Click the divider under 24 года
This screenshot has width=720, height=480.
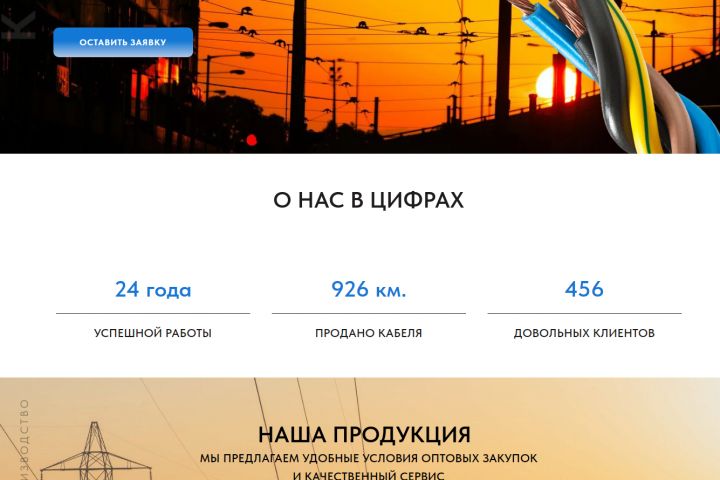pos(153,314)
